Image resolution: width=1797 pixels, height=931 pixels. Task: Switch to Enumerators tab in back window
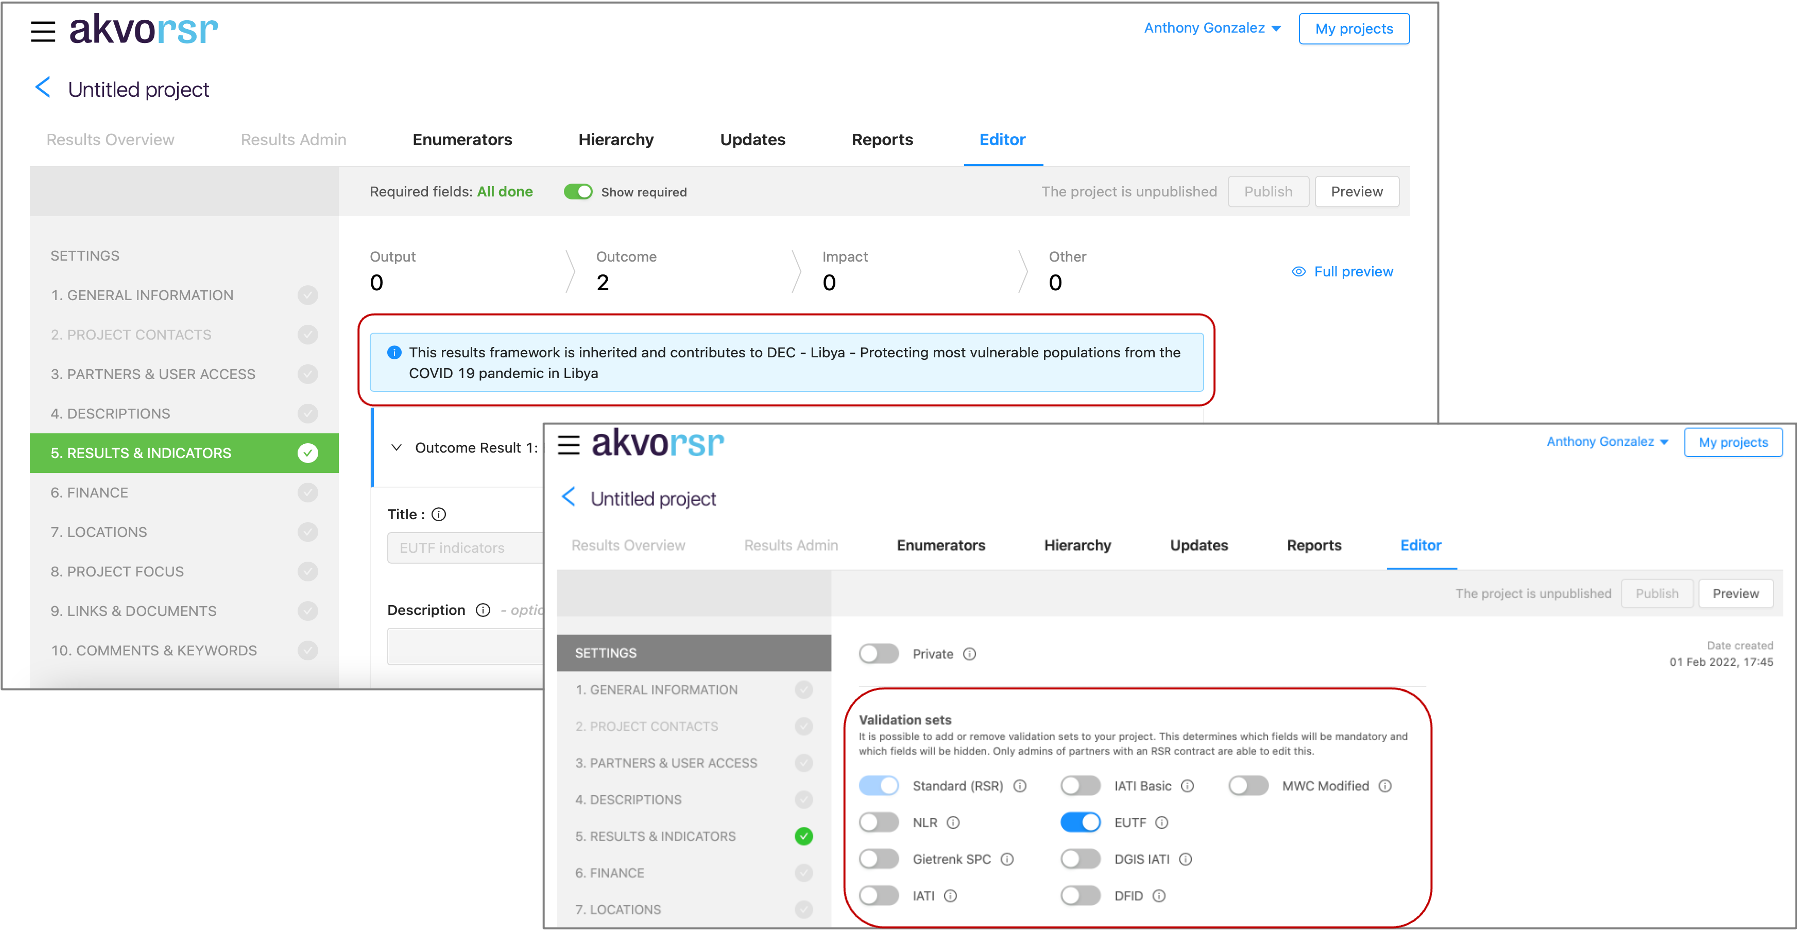[462, 140]
